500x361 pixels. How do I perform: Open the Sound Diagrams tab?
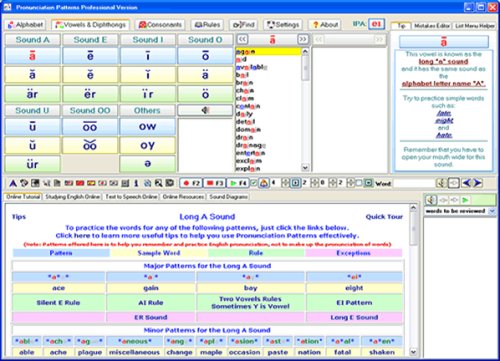click(228, 197)
